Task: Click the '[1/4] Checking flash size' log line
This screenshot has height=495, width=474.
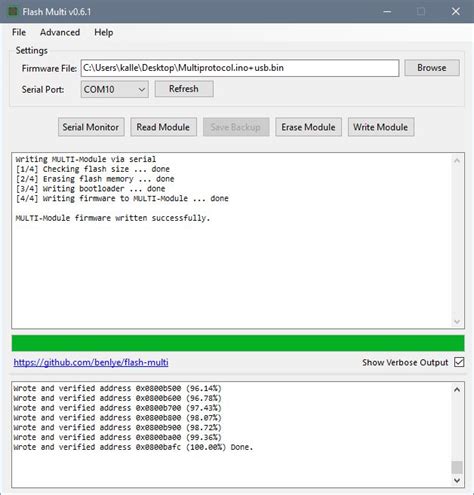Action: (92, 169)
